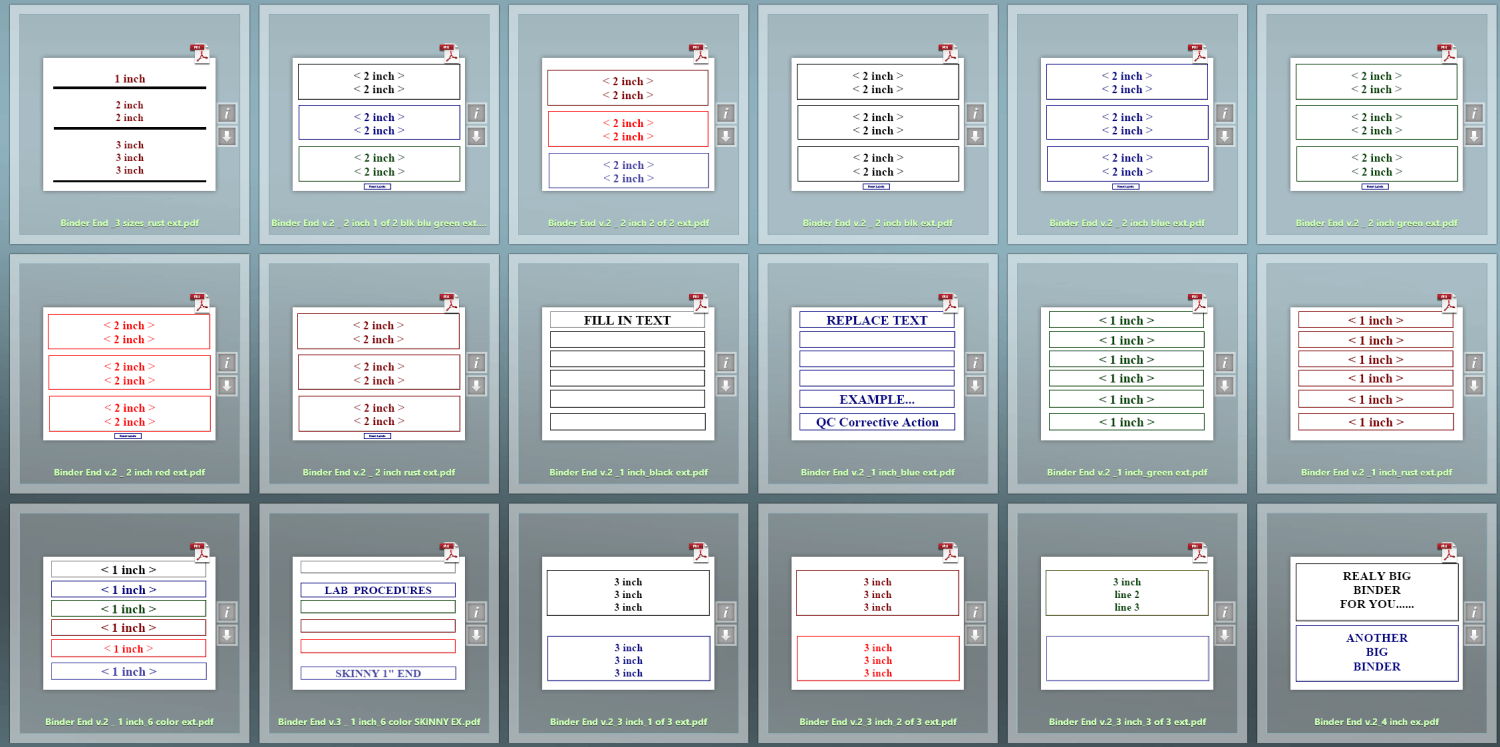Image resolution: width=1500 pixels, height=747 pixels.
Task: Open the LAB PROCEDURES thumbnail
Action: coord(378,623)
